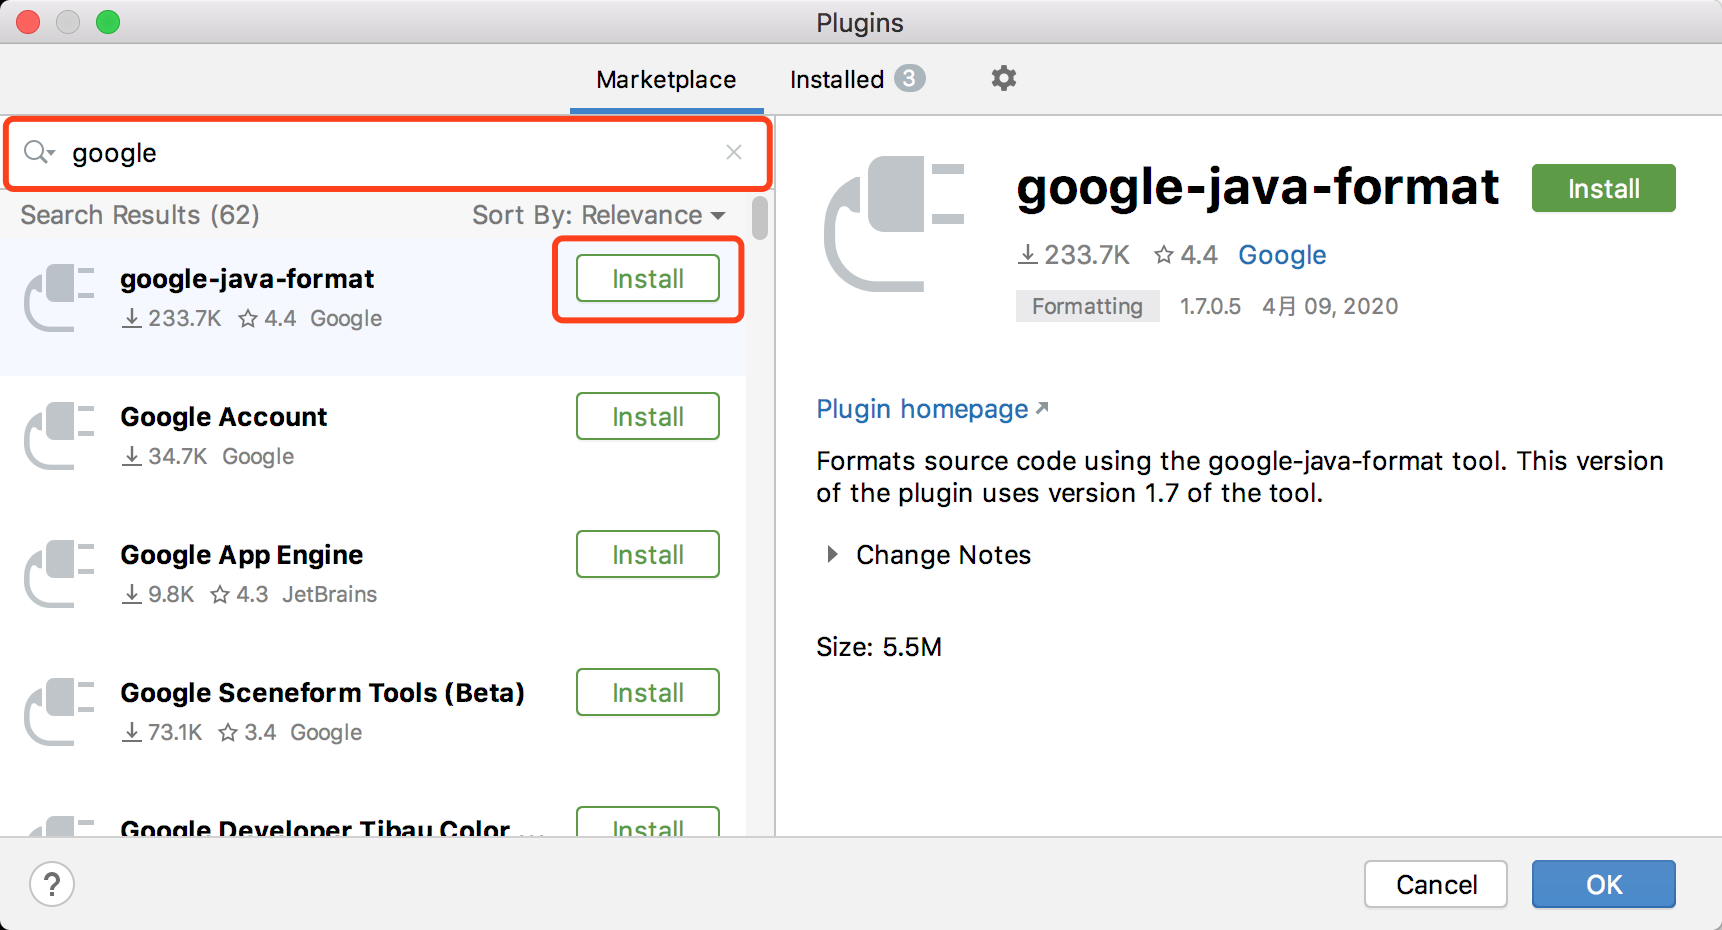Screen dimensions: 1722x930
Task: Expand the Change Notes section
Action: [x=832, y=555]
